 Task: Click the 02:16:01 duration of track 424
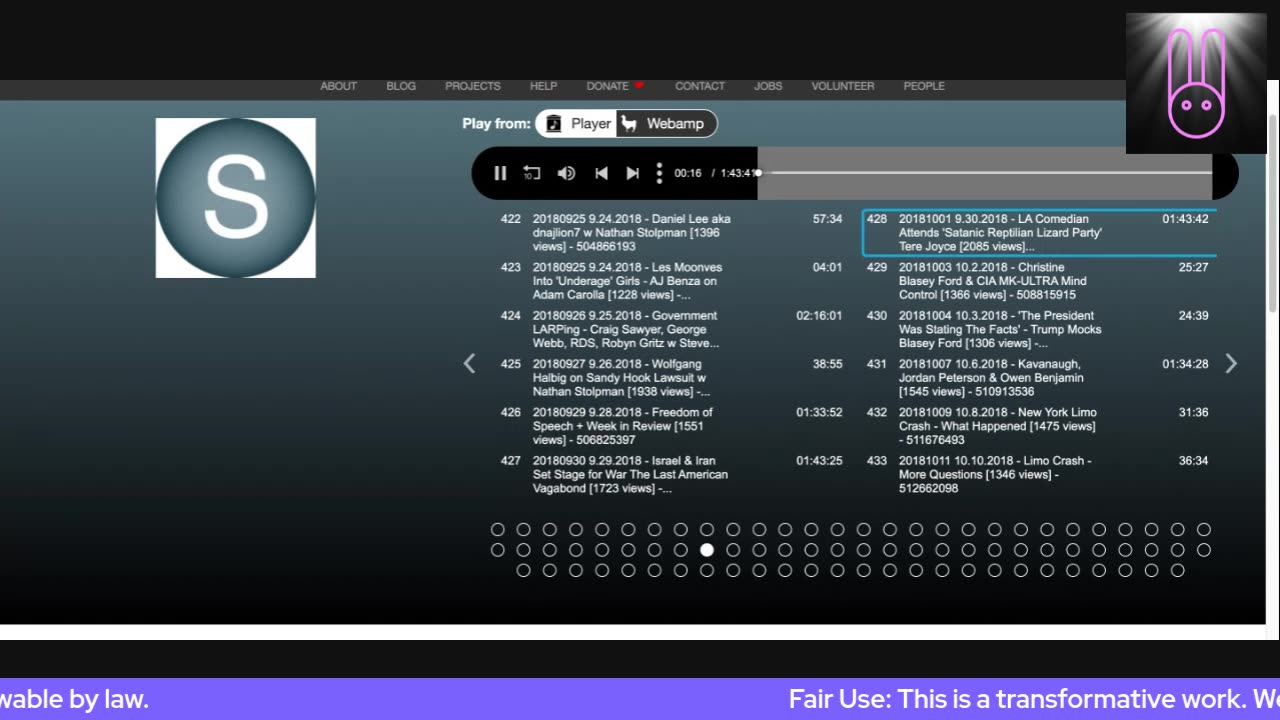click(819, 315)
